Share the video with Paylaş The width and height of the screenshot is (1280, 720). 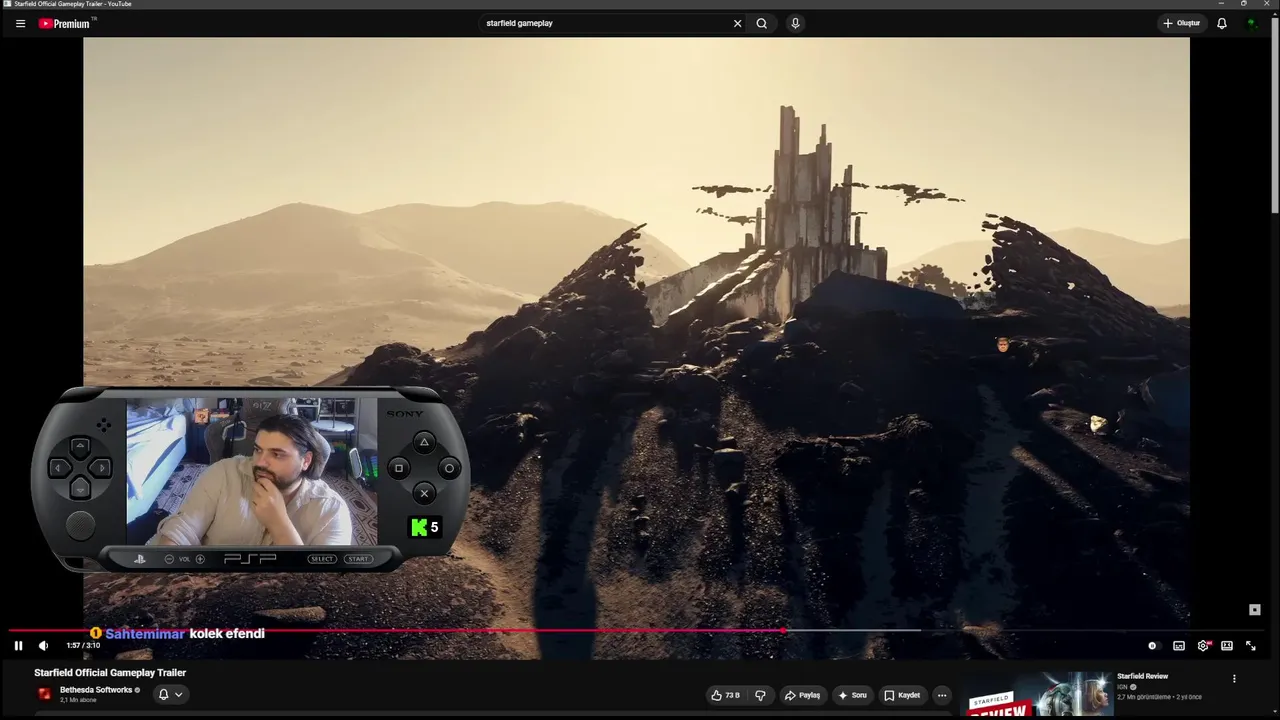[x=802, y=695]
